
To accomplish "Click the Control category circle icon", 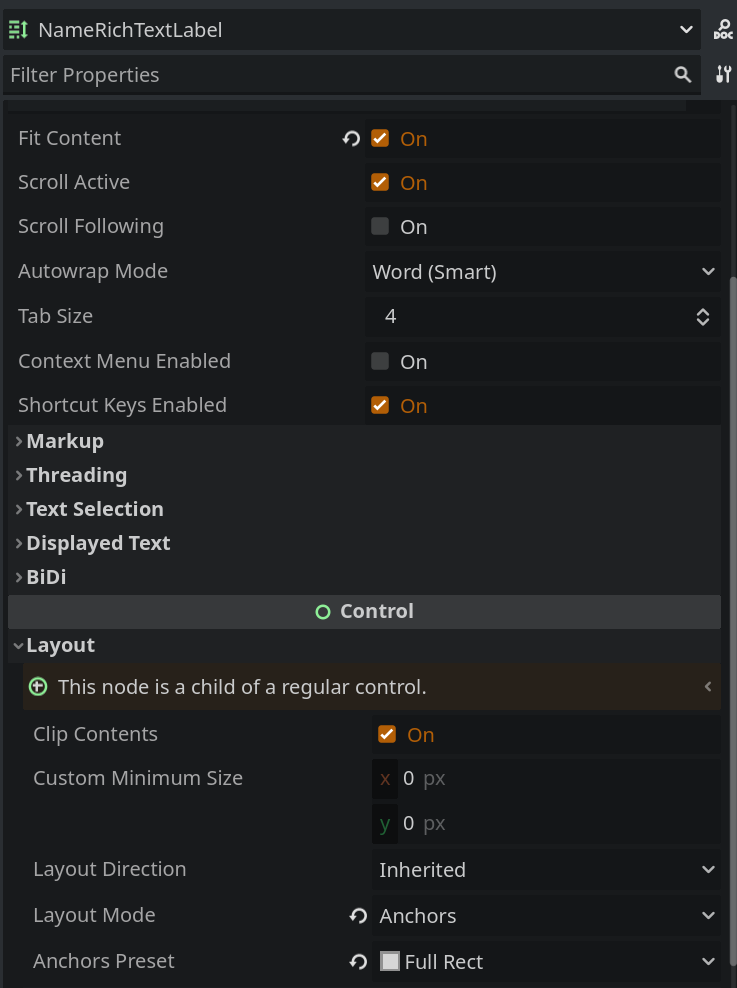I will point(322,610).
